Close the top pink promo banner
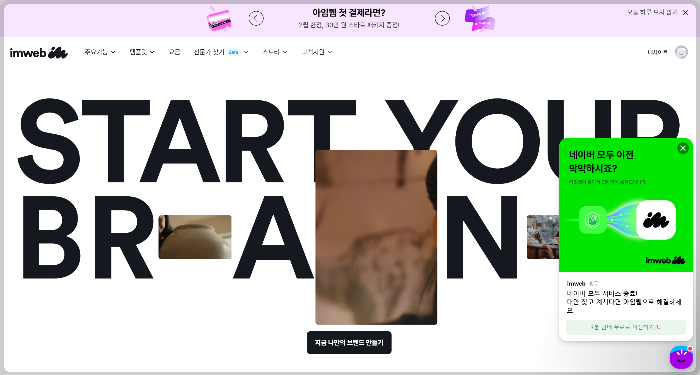700x375 pixels. pyautogui.click(x=686, y=12)
